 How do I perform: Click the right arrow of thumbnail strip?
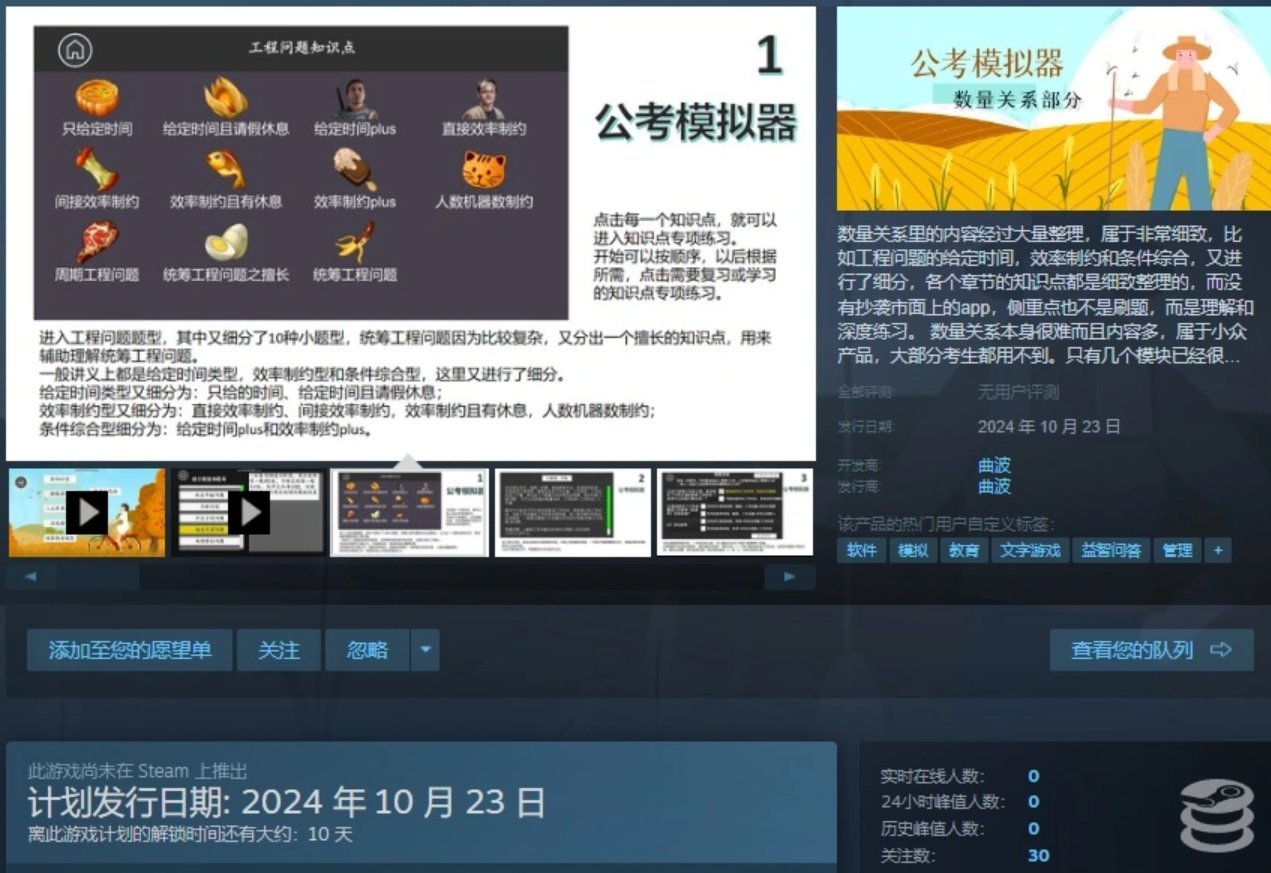coord(790,577)
